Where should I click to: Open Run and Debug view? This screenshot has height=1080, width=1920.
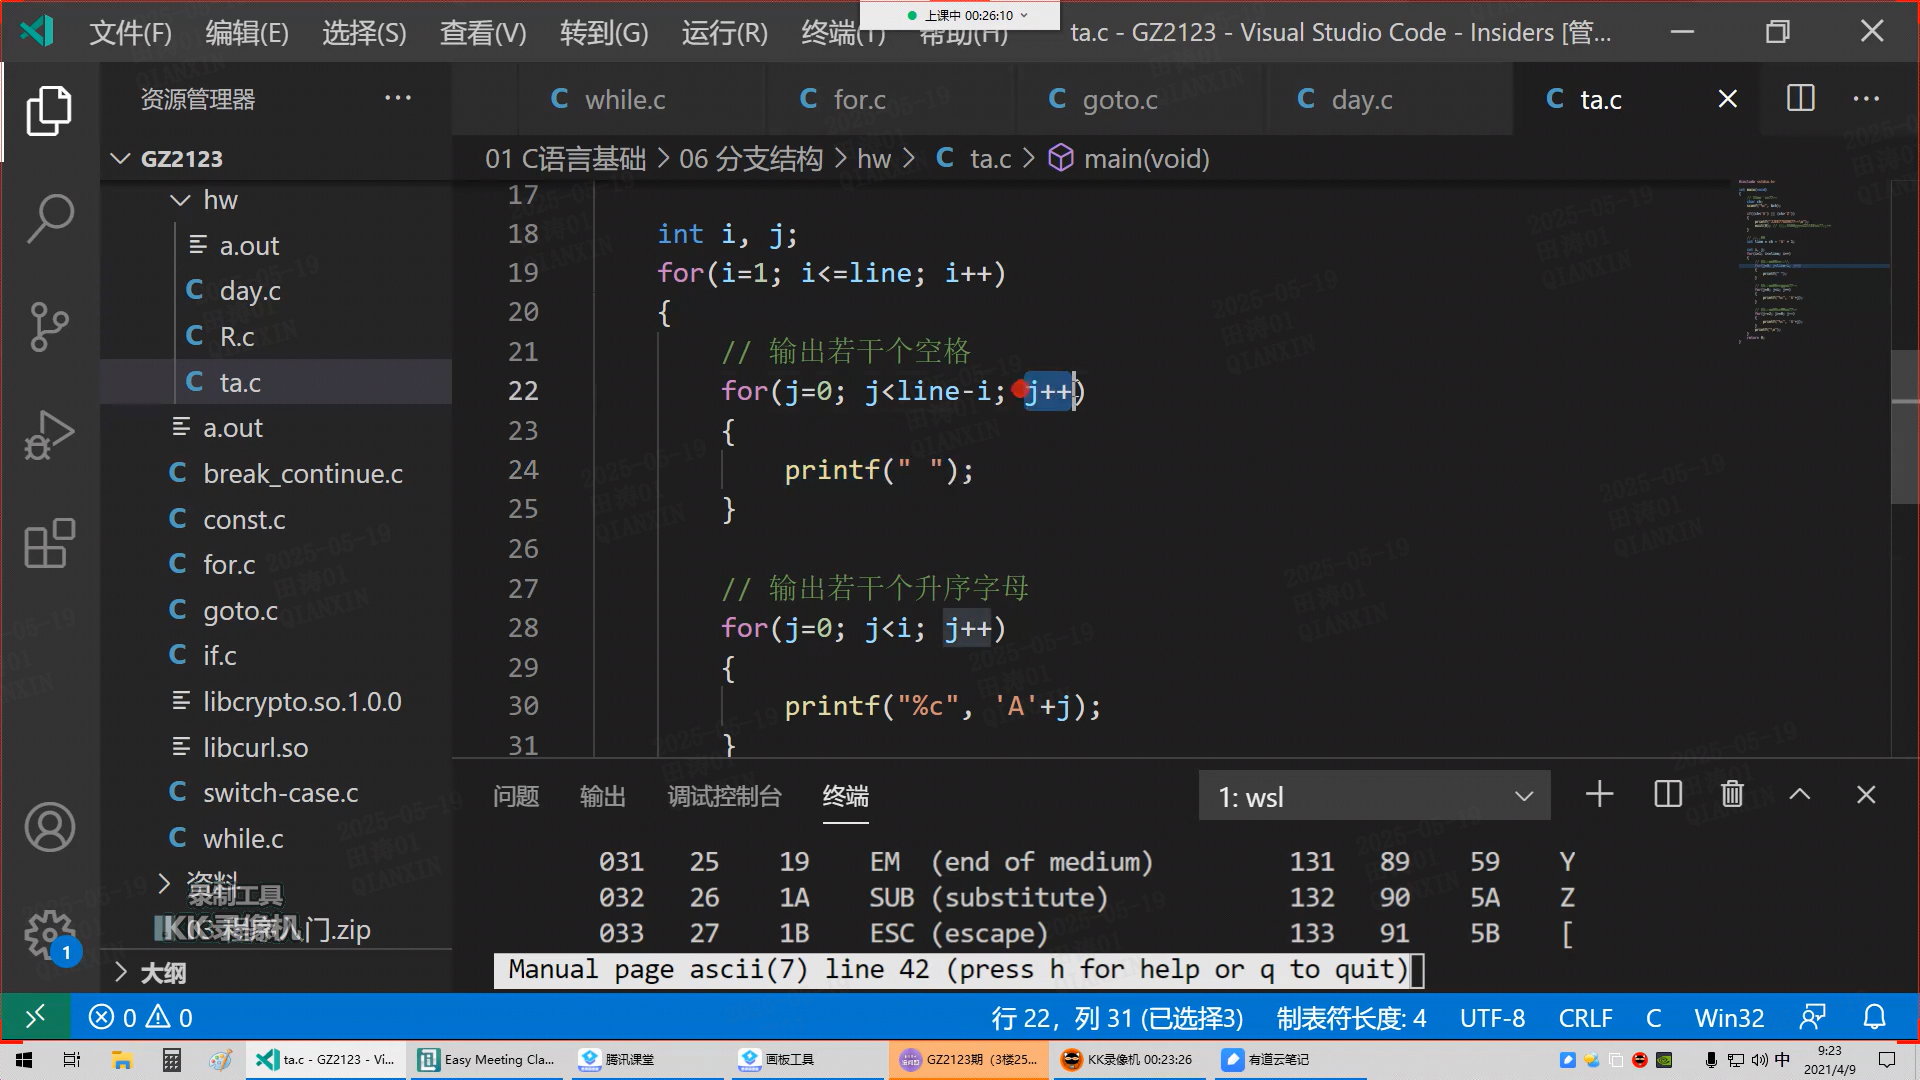[49, 435]
